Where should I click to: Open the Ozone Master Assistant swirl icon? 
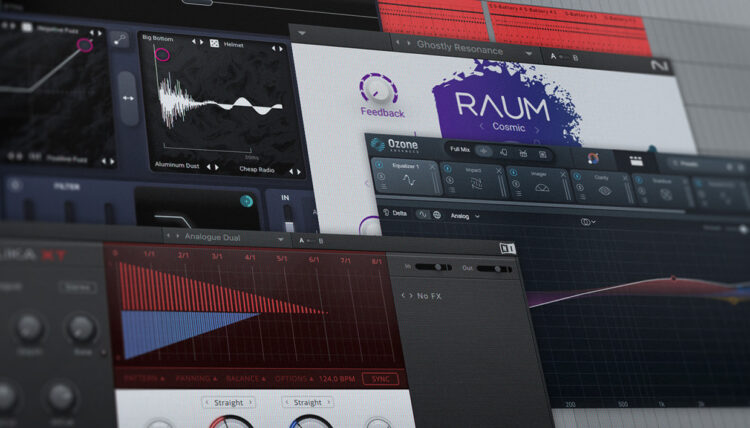click(x=593, y=159)
